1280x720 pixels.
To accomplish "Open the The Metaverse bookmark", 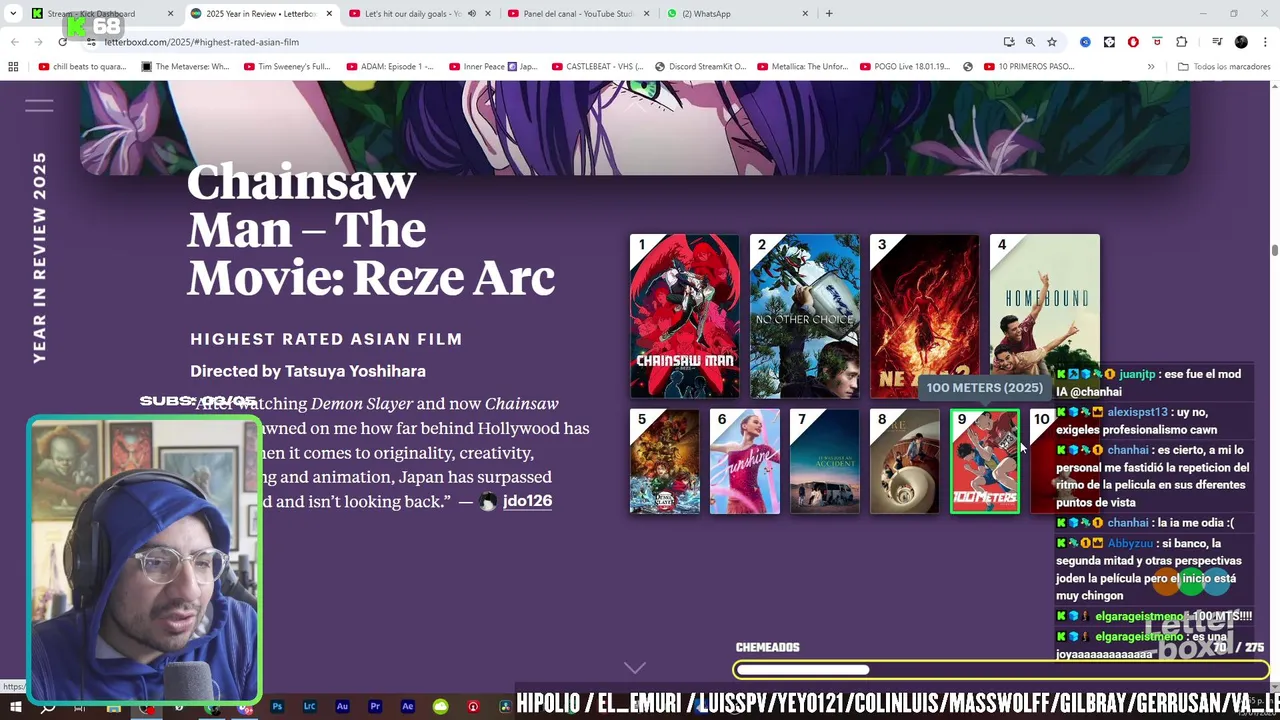I will [x=186, y=67].
